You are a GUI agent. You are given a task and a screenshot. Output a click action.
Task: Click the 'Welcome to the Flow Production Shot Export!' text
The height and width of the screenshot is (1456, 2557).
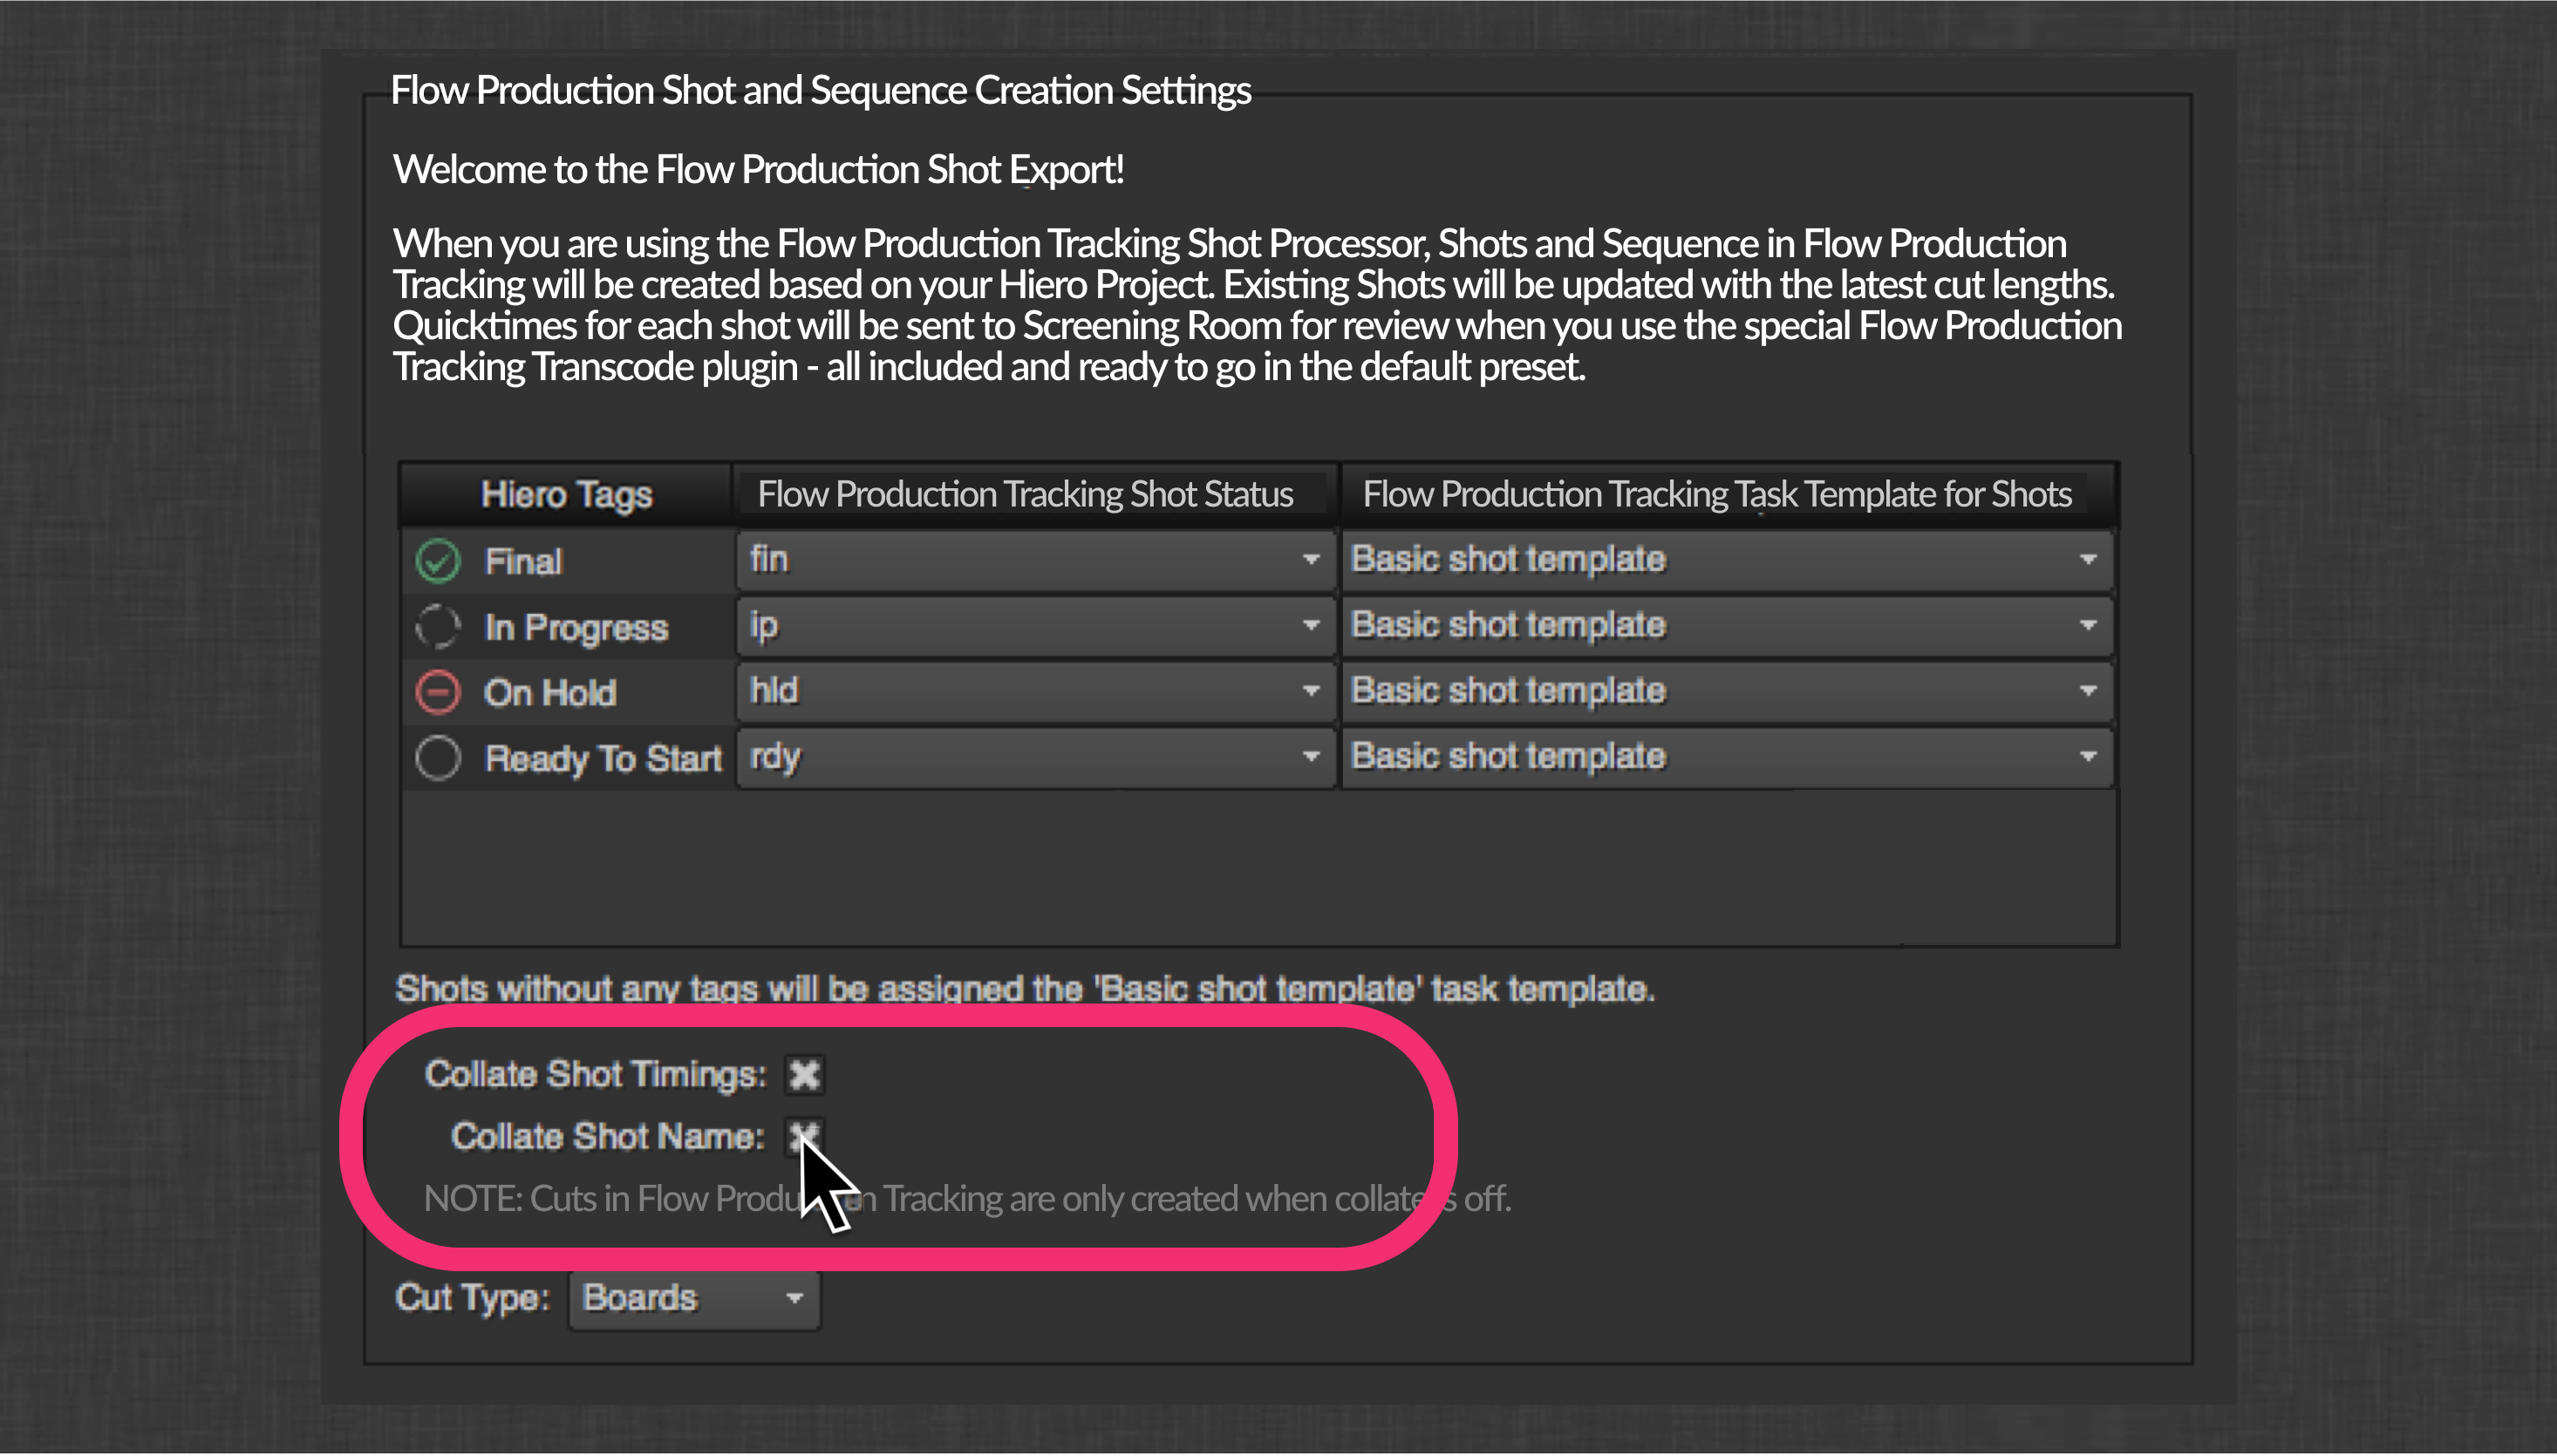758,170
